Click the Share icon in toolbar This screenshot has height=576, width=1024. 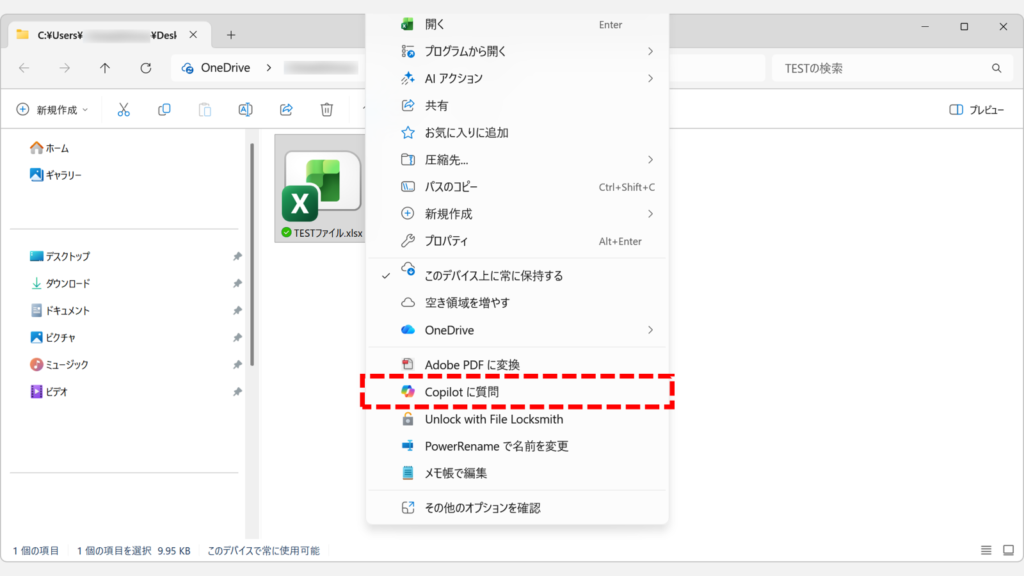286,110
